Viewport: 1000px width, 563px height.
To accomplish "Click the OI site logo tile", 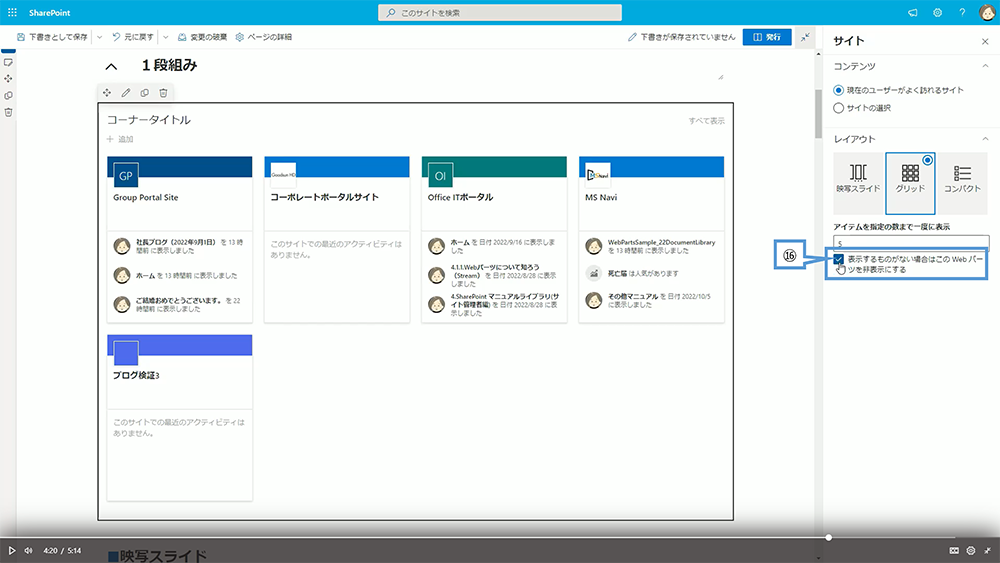I will 440,175.
